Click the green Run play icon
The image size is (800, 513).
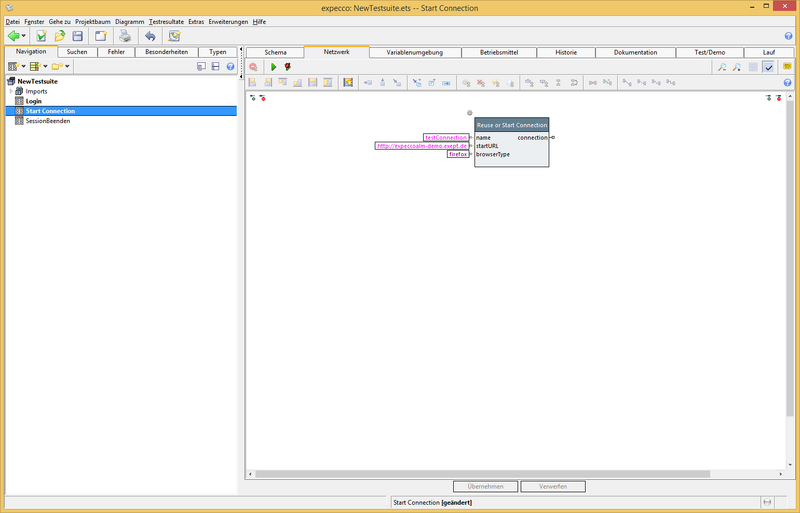(273, 67)
